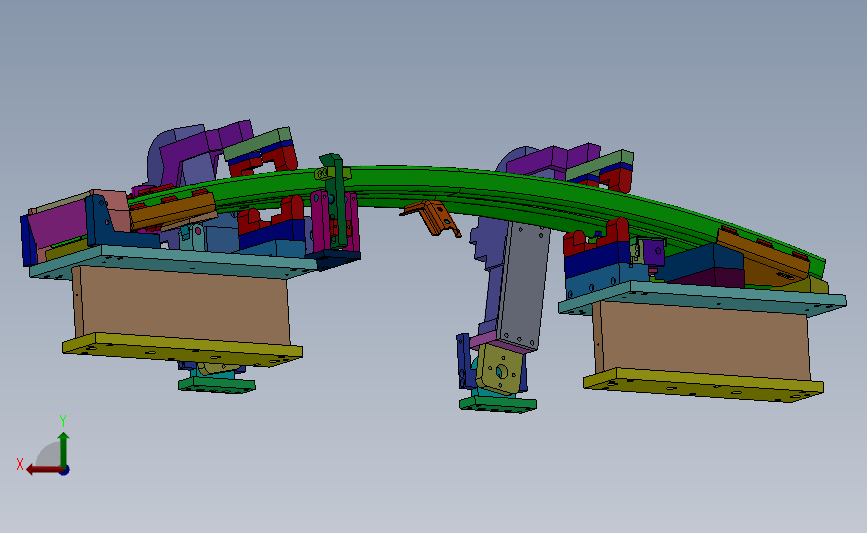
Task: Select the green foot plate under the center cylinder
Action: (x=498, y=404)
